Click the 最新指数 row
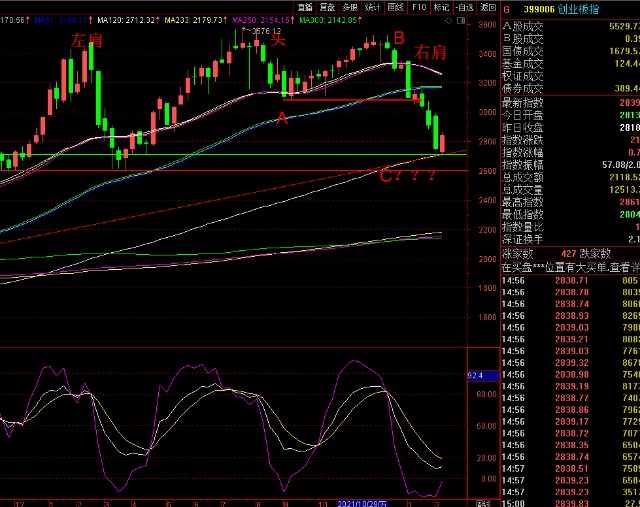Image resolution: width=640 pixels, height=507 pixels. click(570, 102)
